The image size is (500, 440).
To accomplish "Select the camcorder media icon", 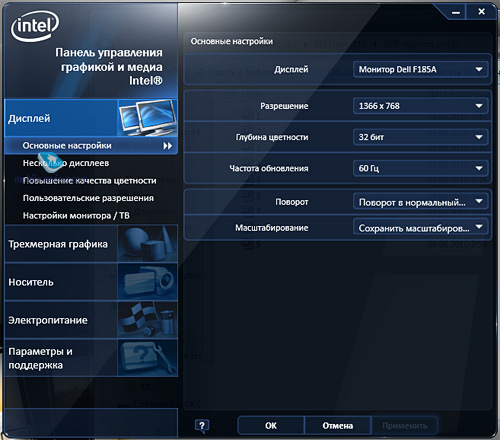I will coord(148,282).
